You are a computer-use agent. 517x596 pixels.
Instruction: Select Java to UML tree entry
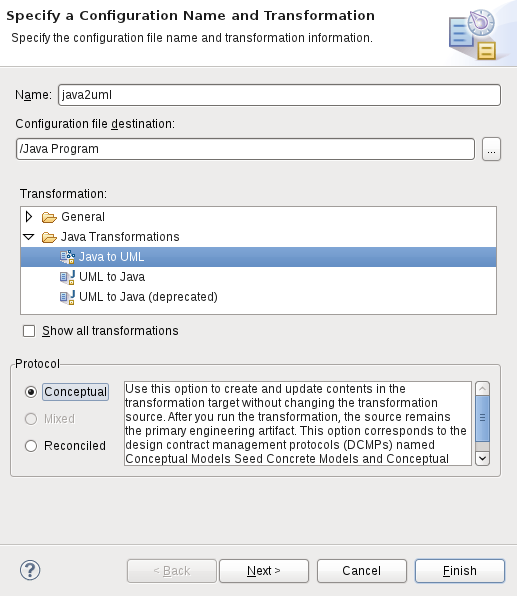click(258, 257)
